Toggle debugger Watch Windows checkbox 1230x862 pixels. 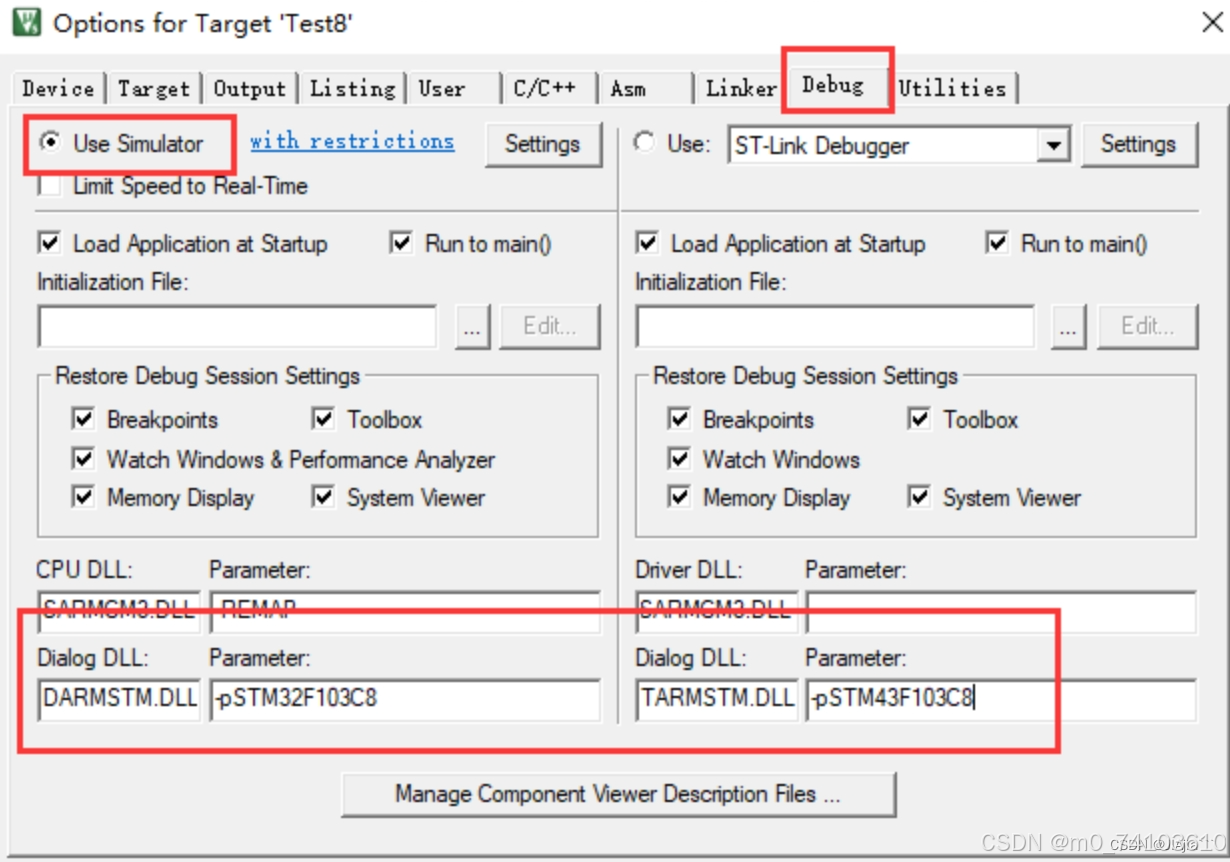pyautogui.click(x=679, y=459)
